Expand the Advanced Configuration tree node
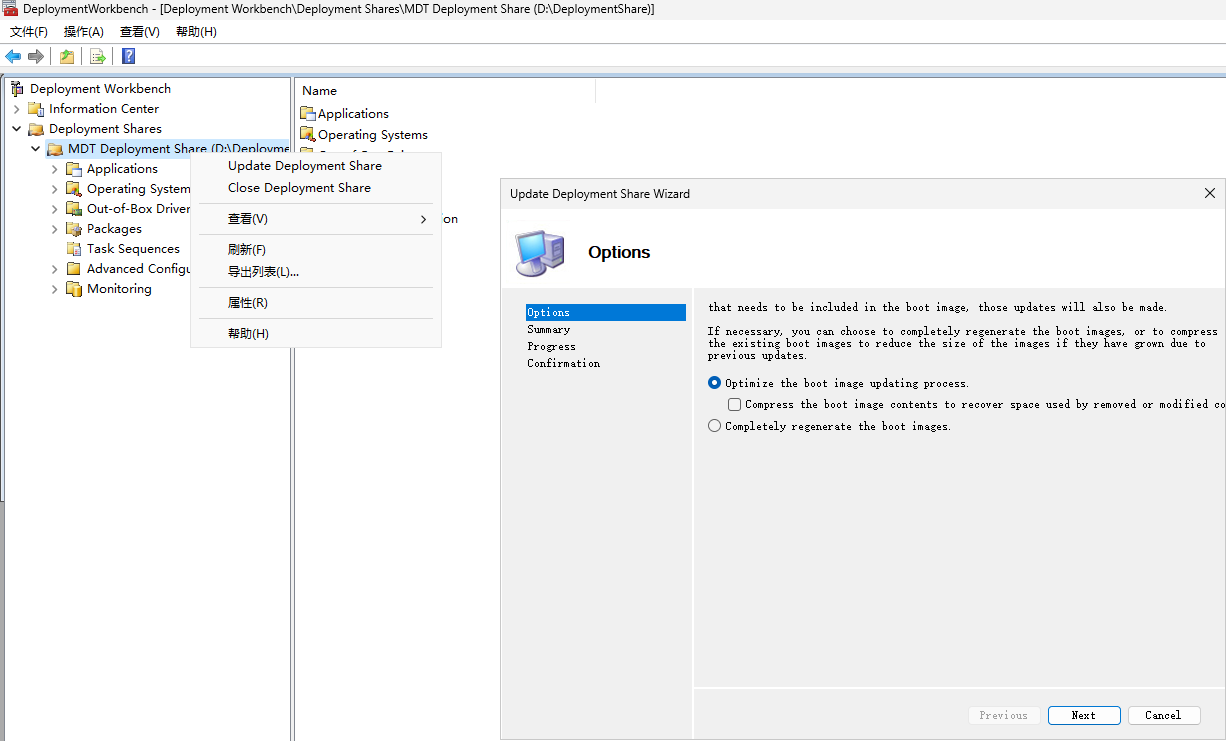Image resolution: width=1226 pixels, height=741 pixels. [54, 269]
